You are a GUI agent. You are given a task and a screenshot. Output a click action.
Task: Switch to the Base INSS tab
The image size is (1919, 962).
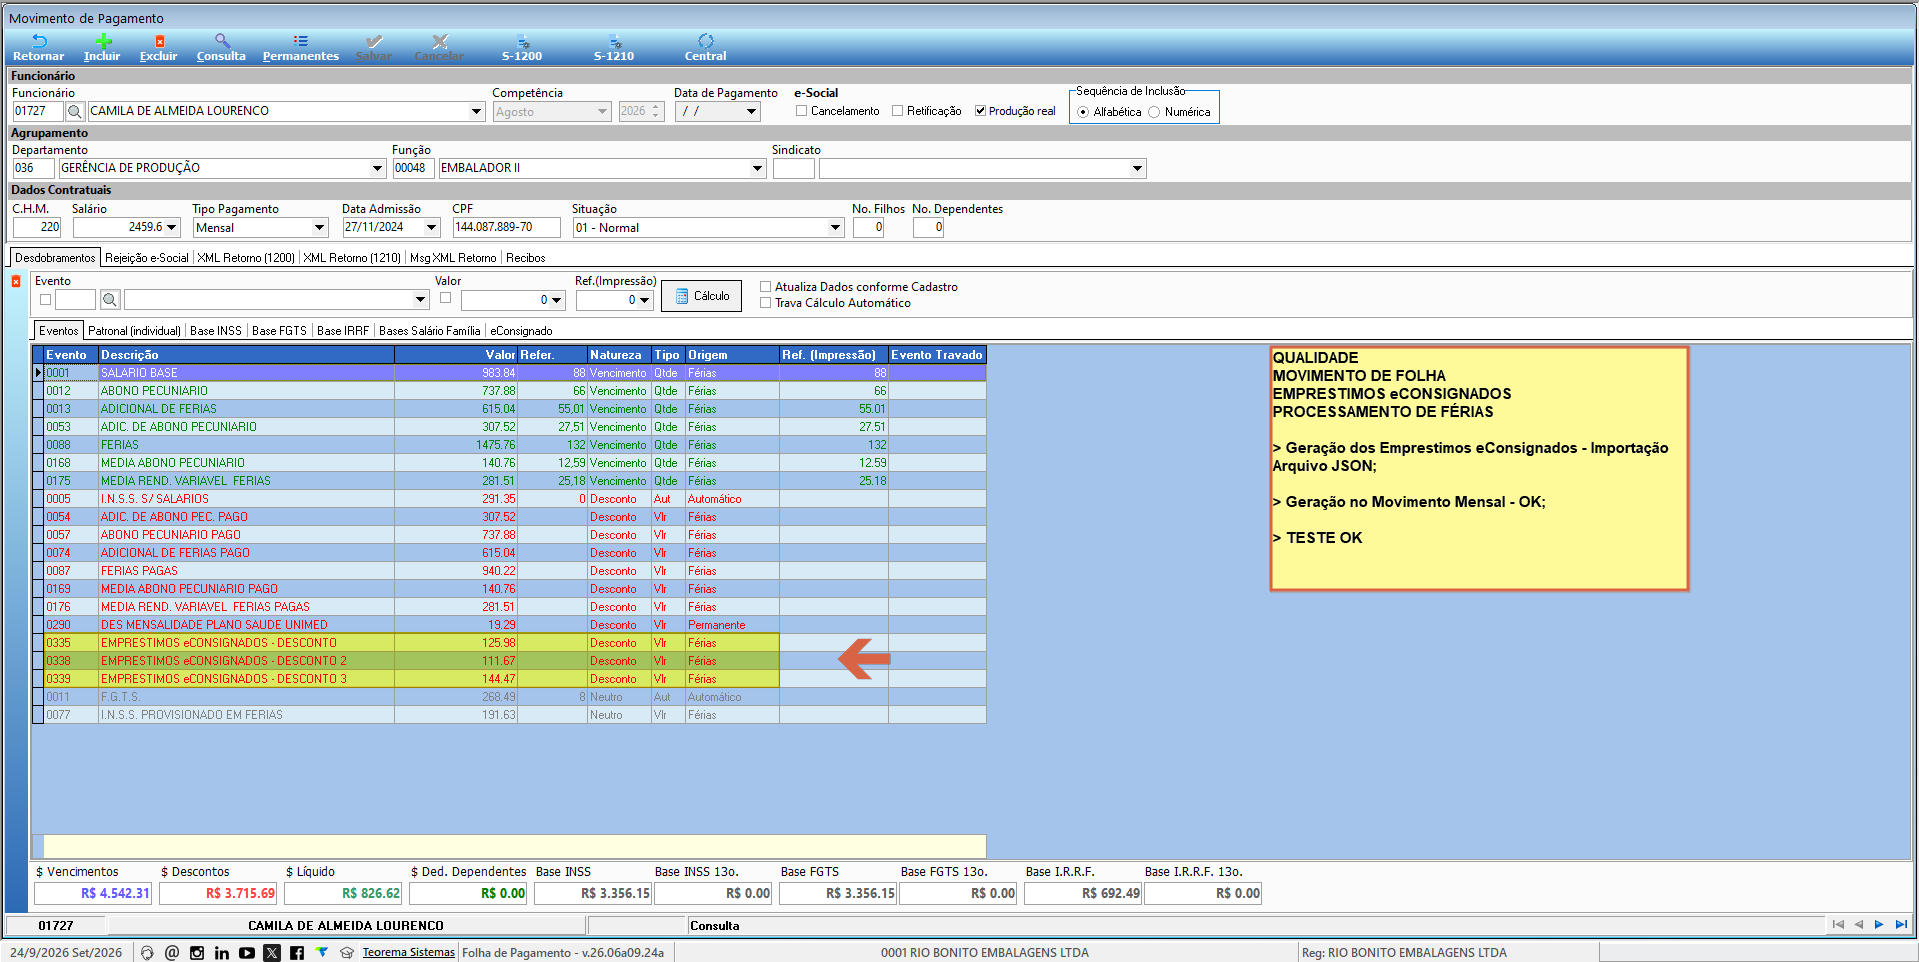coord(216,331)
